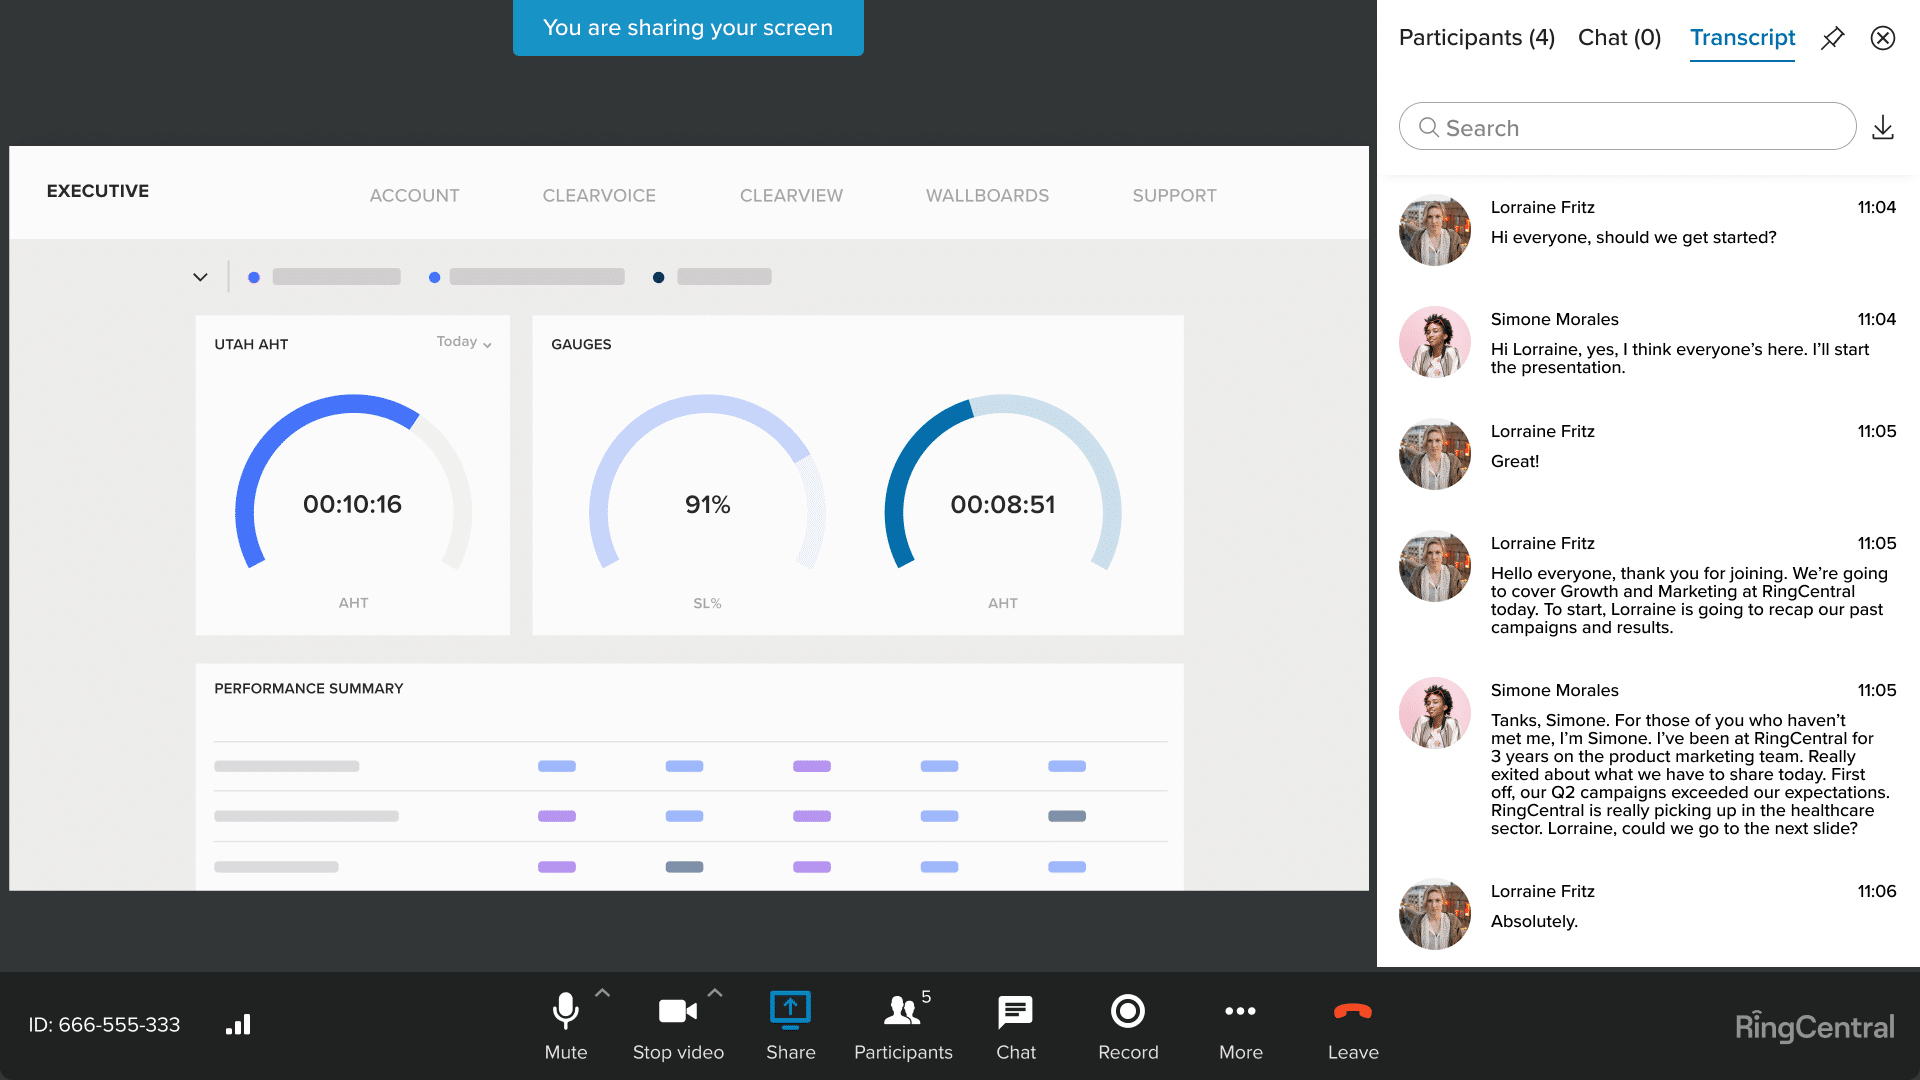Viewport: 1920px width, 1080px height.
Task: Pin the side panel with pin icon
Action: [x=1832, y=38]
